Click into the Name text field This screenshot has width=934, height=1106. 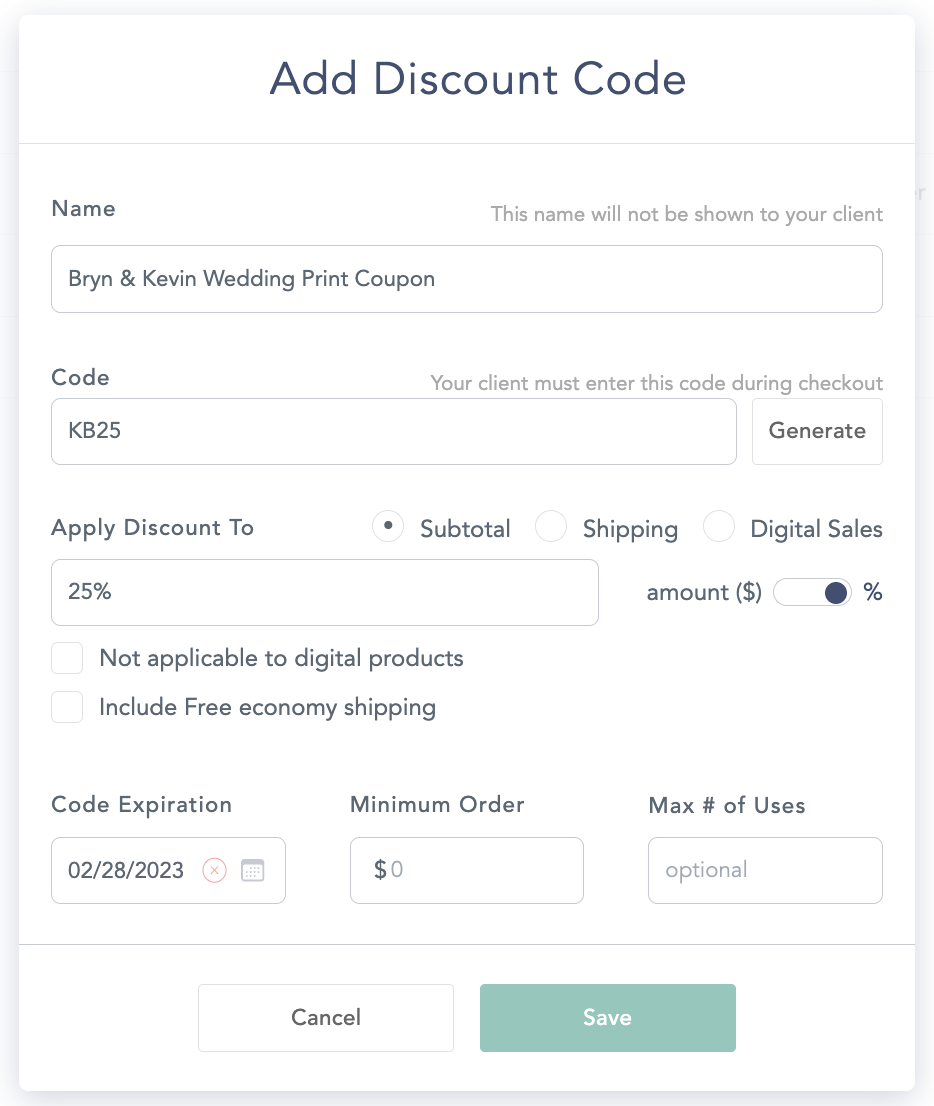click(x=466, y=279)
